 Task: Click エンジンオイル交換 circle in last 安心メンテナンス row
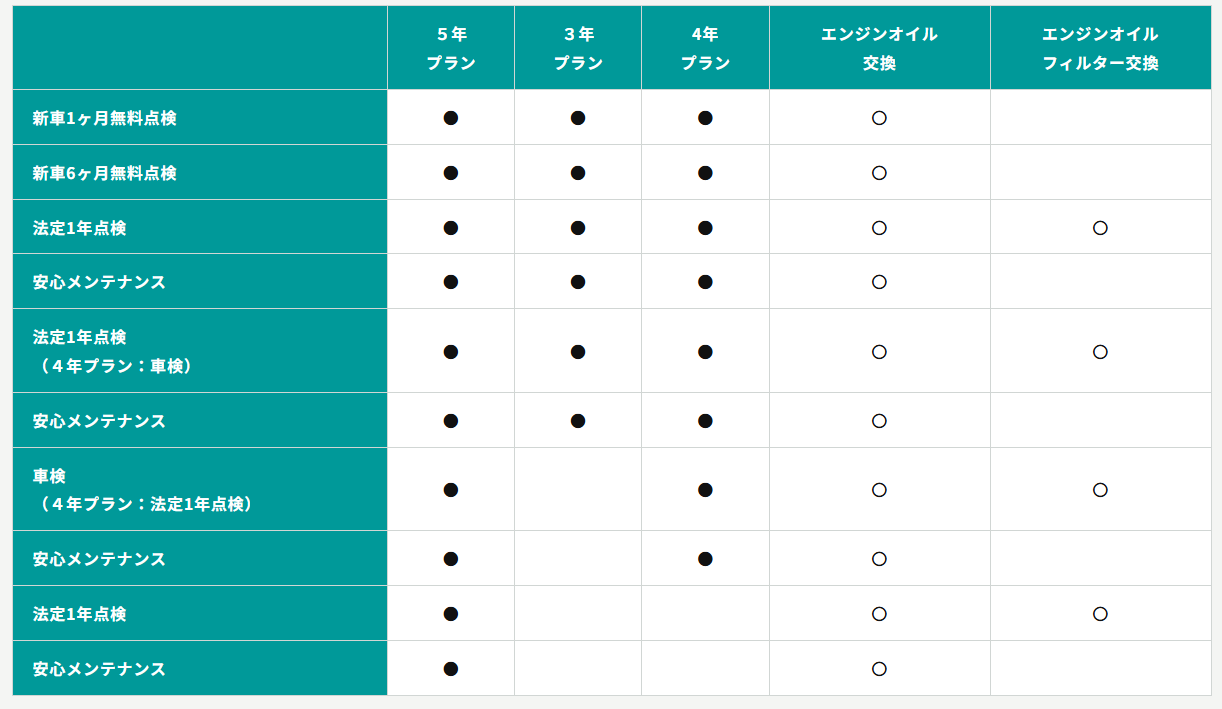point(879,669)
